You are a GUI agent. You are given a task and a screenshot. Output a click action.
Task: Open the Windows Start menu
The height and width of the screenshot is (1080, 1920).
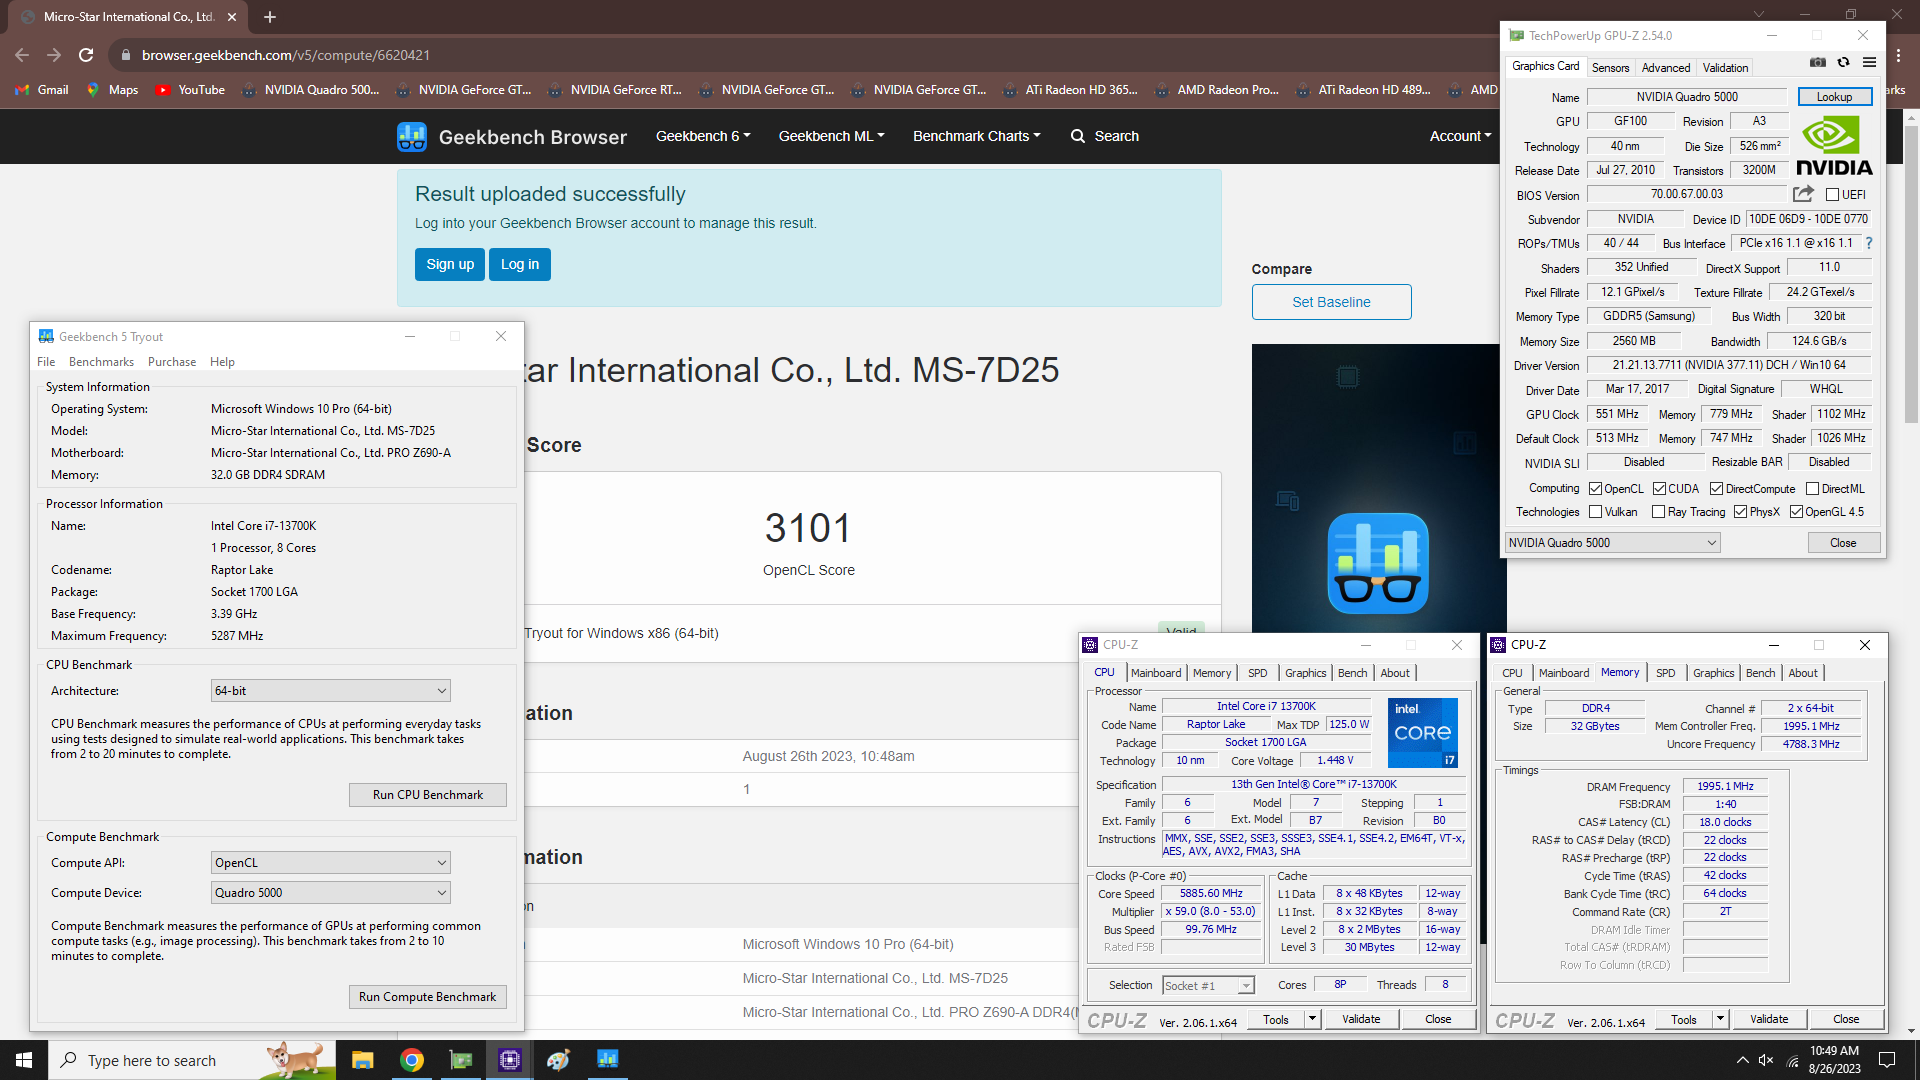click(x=24, y=1060)
